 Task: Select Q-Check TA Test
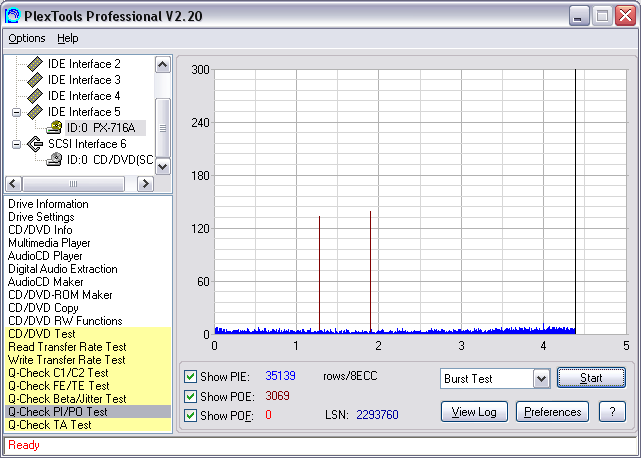click(88, 425)
